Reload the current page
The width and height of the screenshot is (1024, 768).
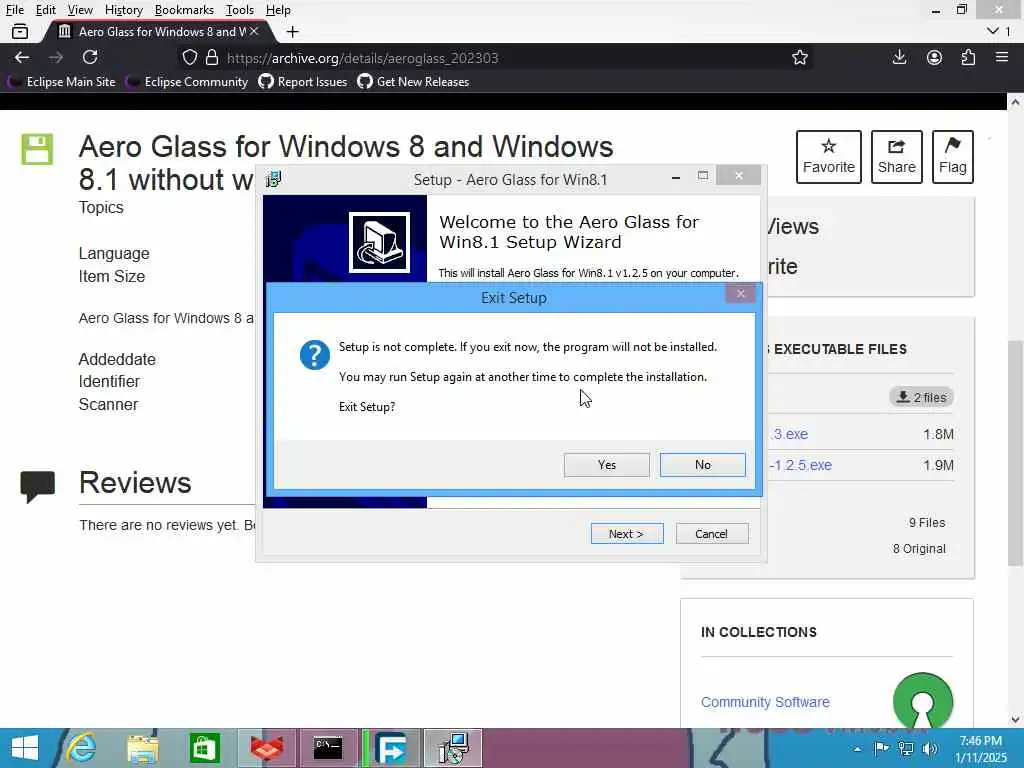coord(90,57)
